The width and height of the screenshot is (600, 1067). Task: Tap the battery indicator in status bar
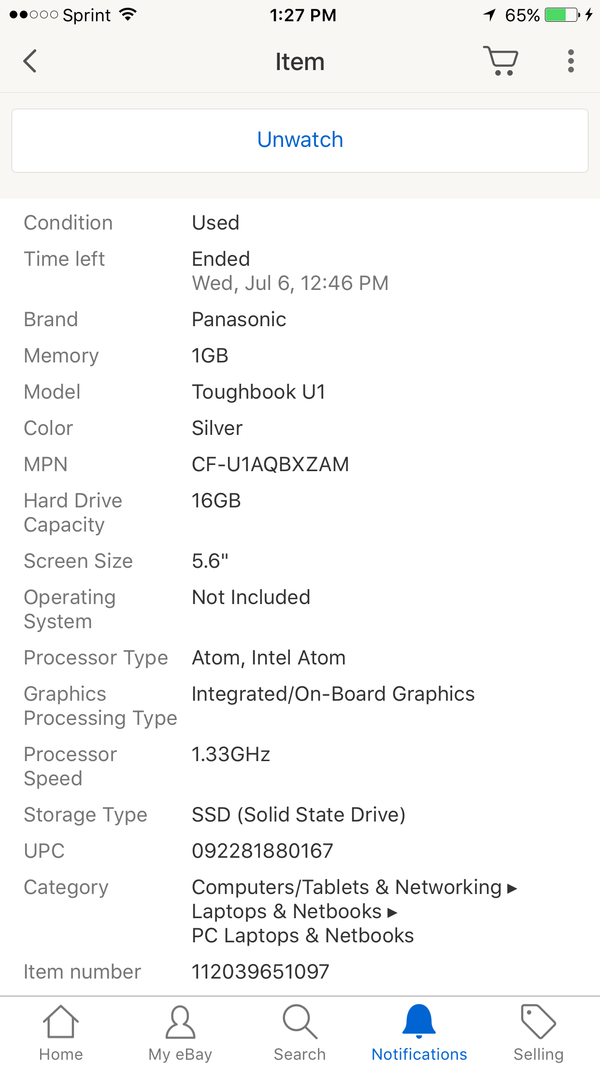pyautogui.click(x=562, y=15)
